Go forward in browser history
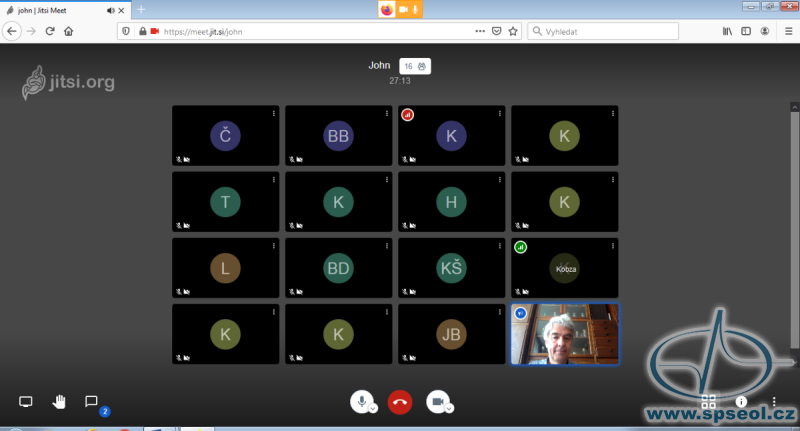 (x=31, y=31)
